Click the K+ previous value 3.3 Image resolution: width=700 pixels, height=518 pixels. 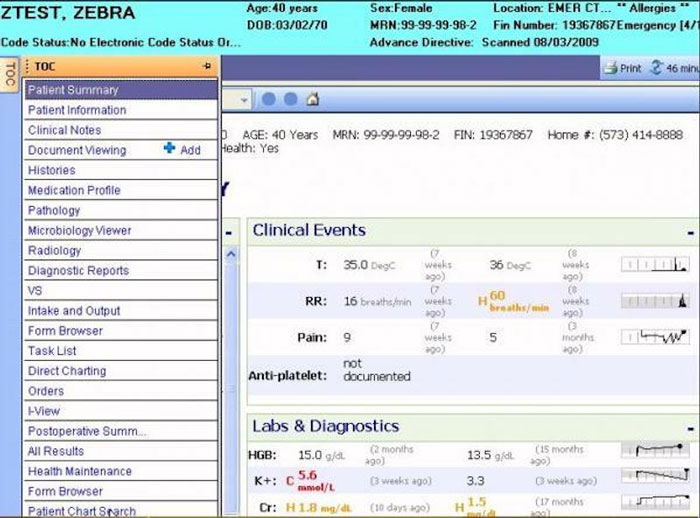476,481
